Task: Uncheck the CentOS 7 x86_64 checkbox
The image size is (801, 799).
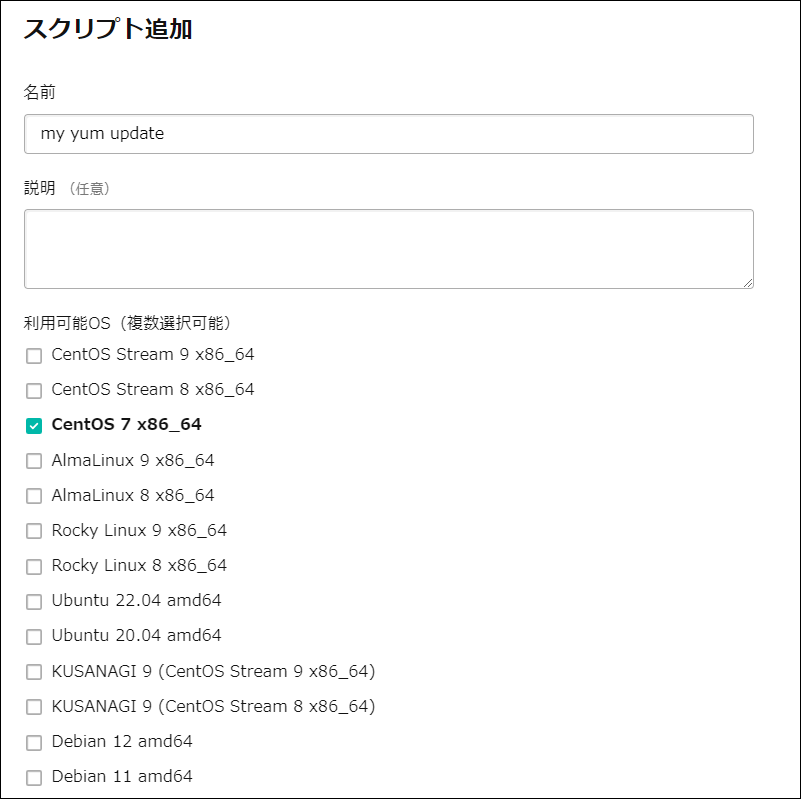Action: coord(34,425)
